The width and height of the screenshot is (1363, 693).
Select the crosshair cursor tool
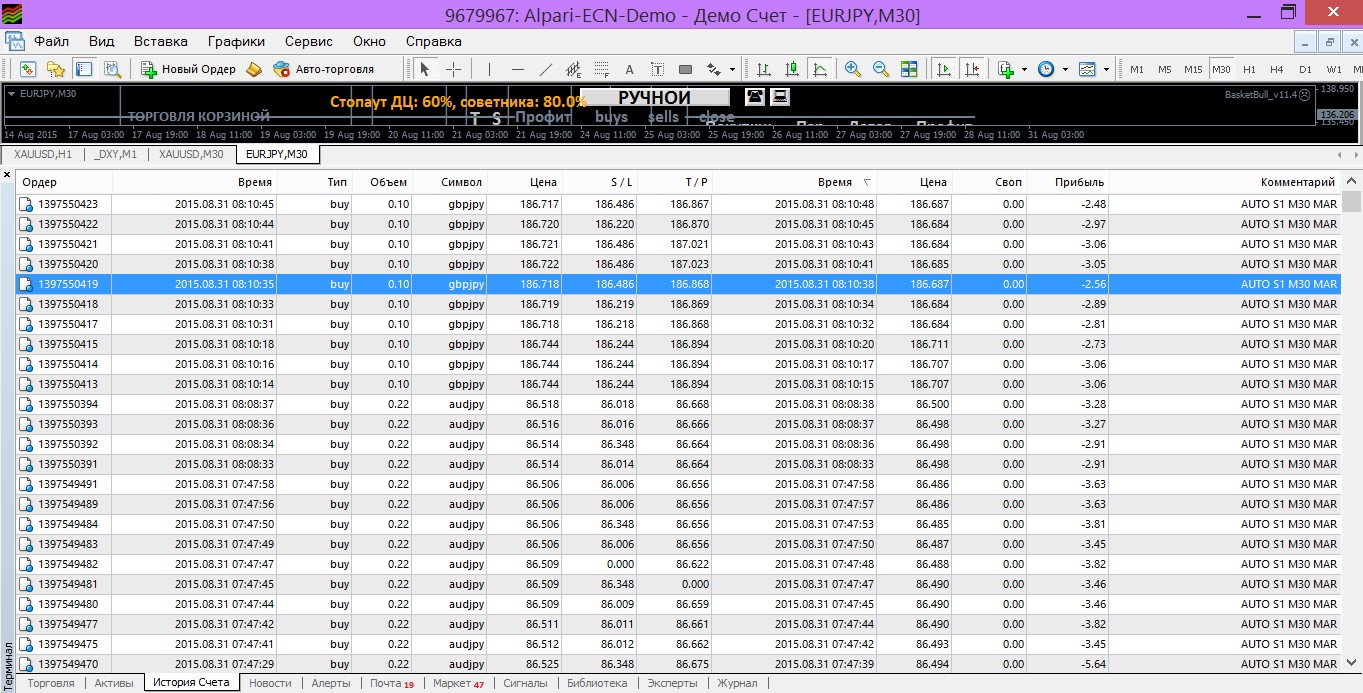tap(453, 69)
